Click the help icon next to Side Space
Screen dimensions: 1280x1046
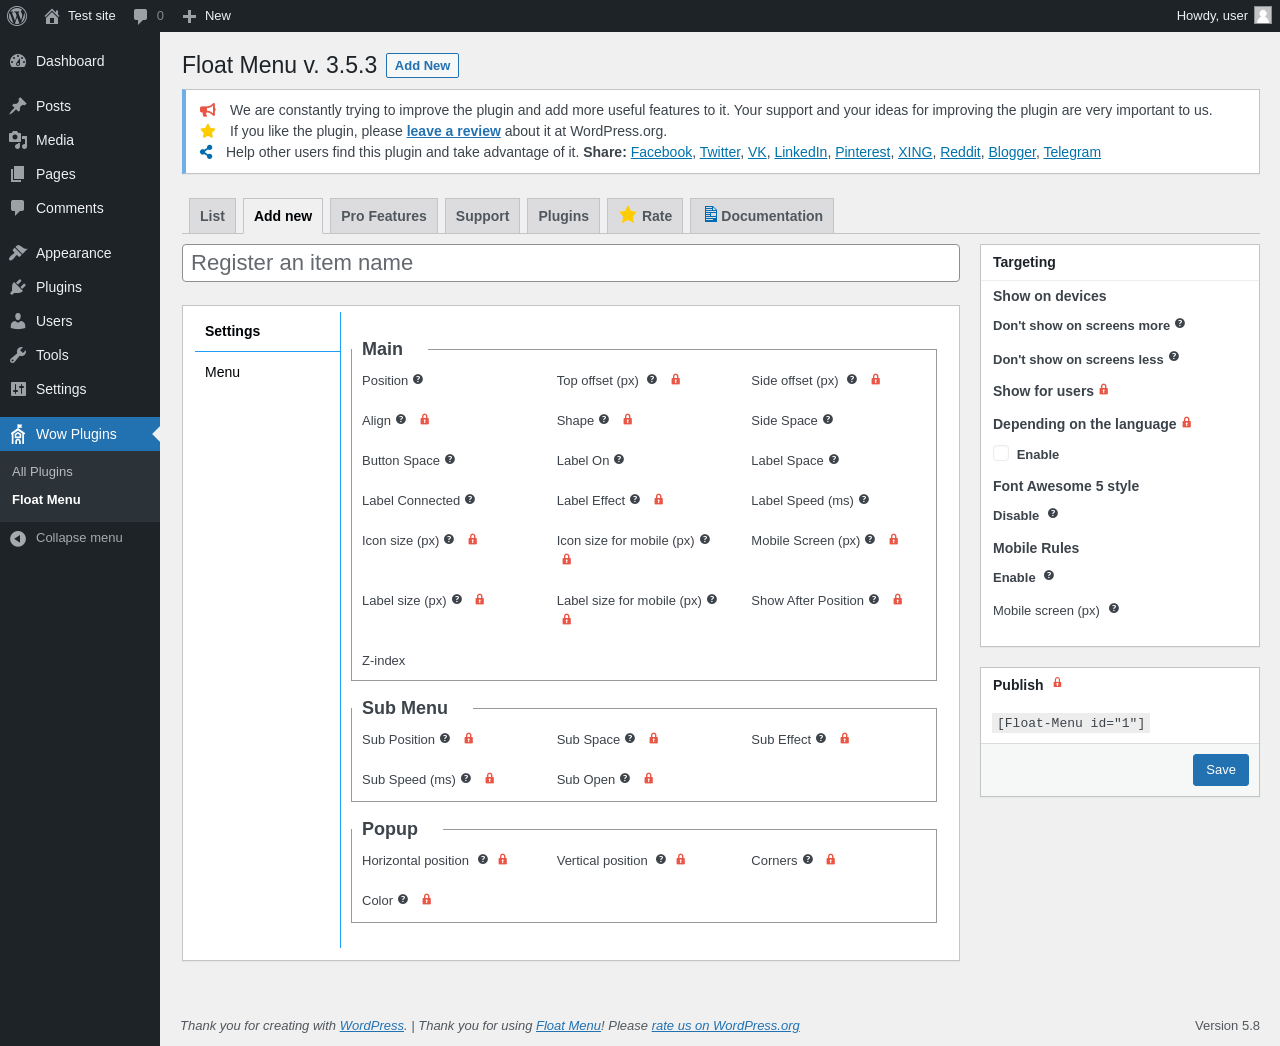tap(828, 419)
